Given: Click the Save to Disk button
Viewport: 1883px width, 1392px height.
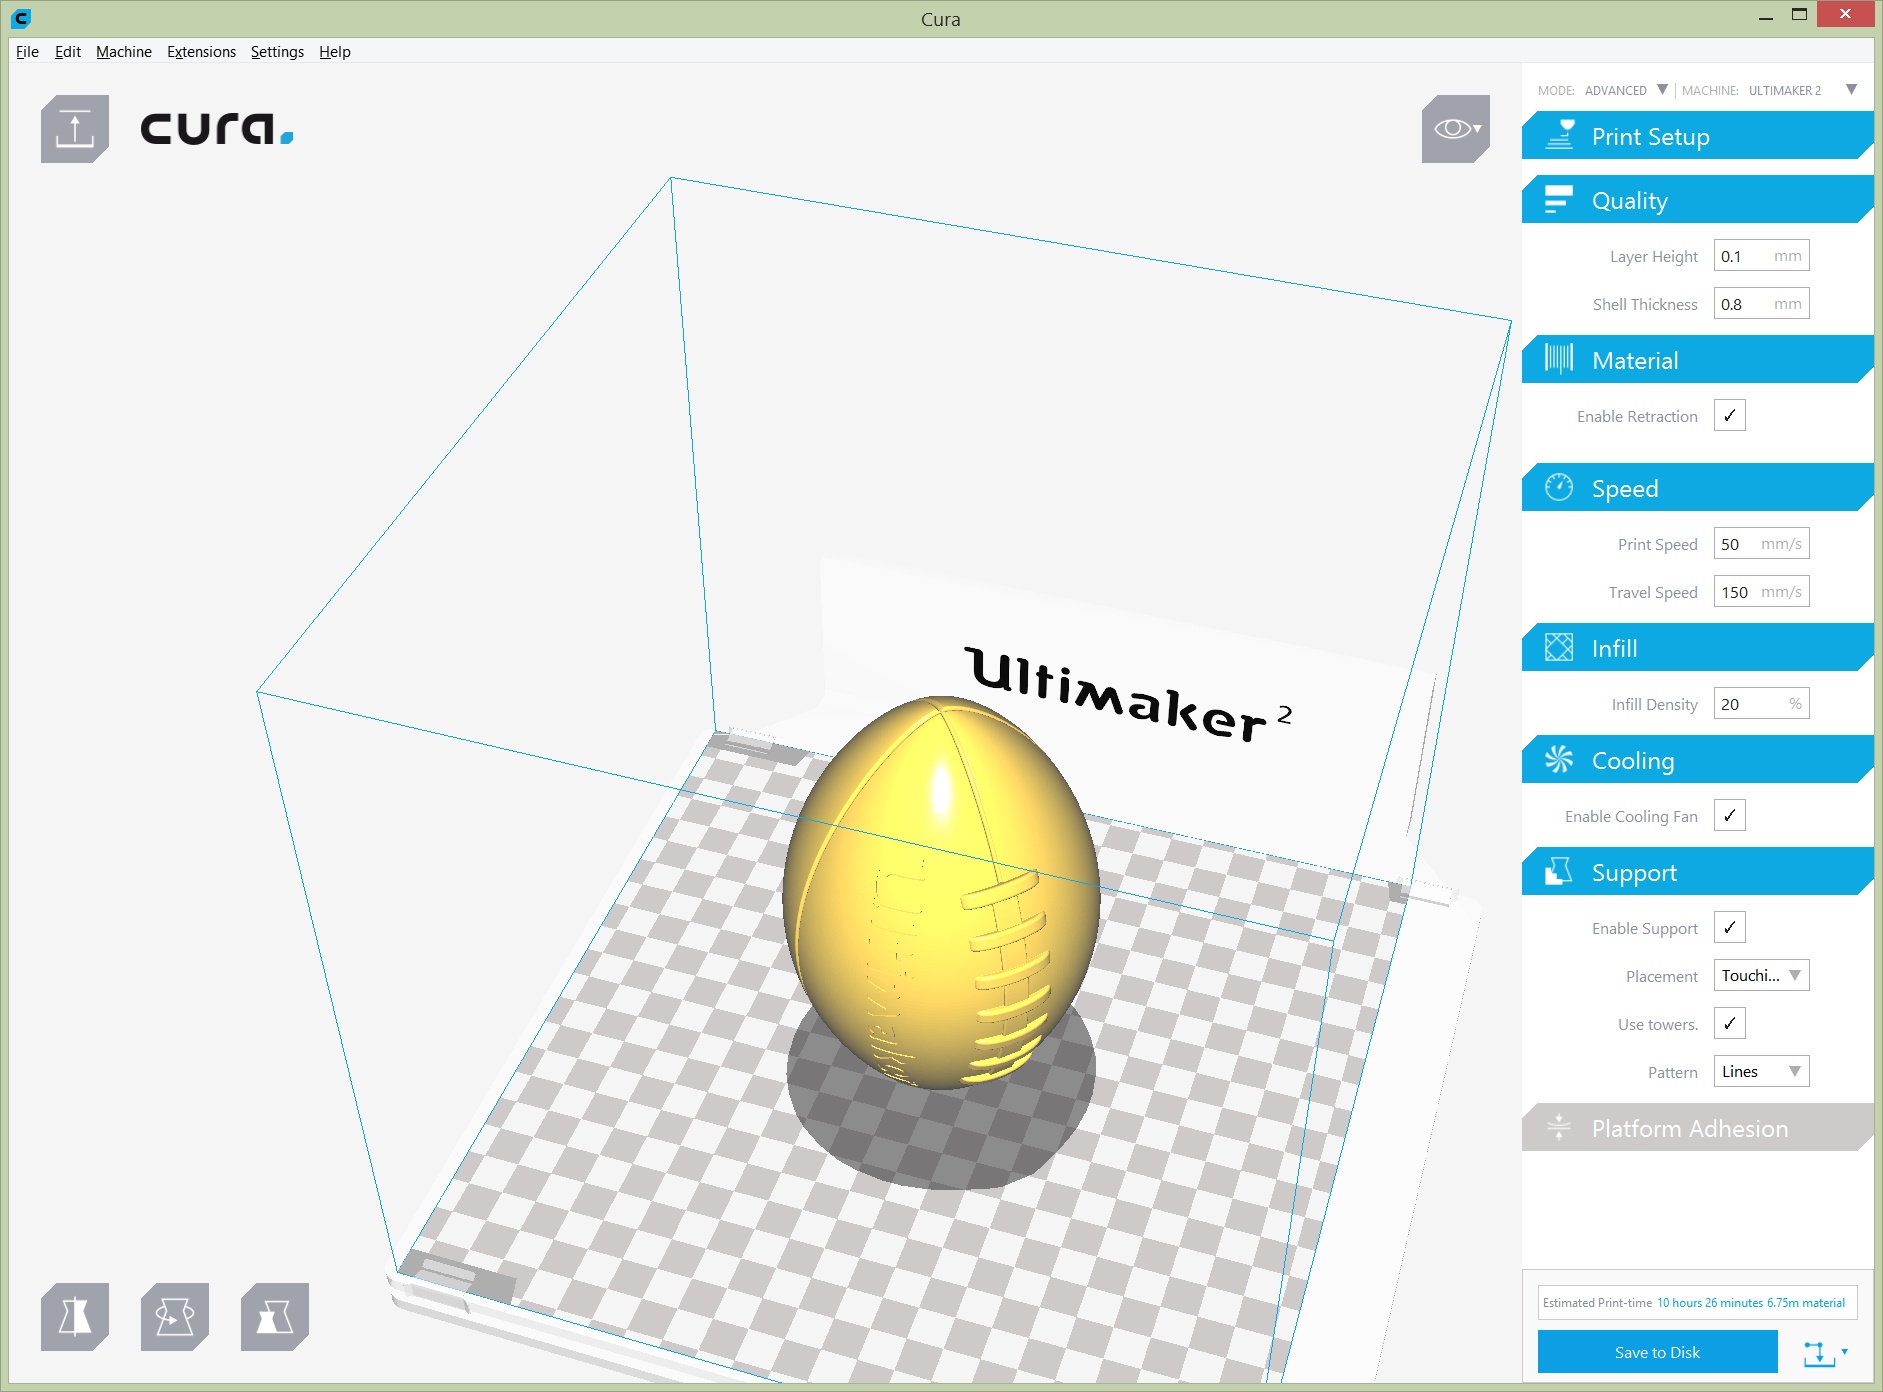Looking at the screenshot, I should [x=1657, y=1352].
